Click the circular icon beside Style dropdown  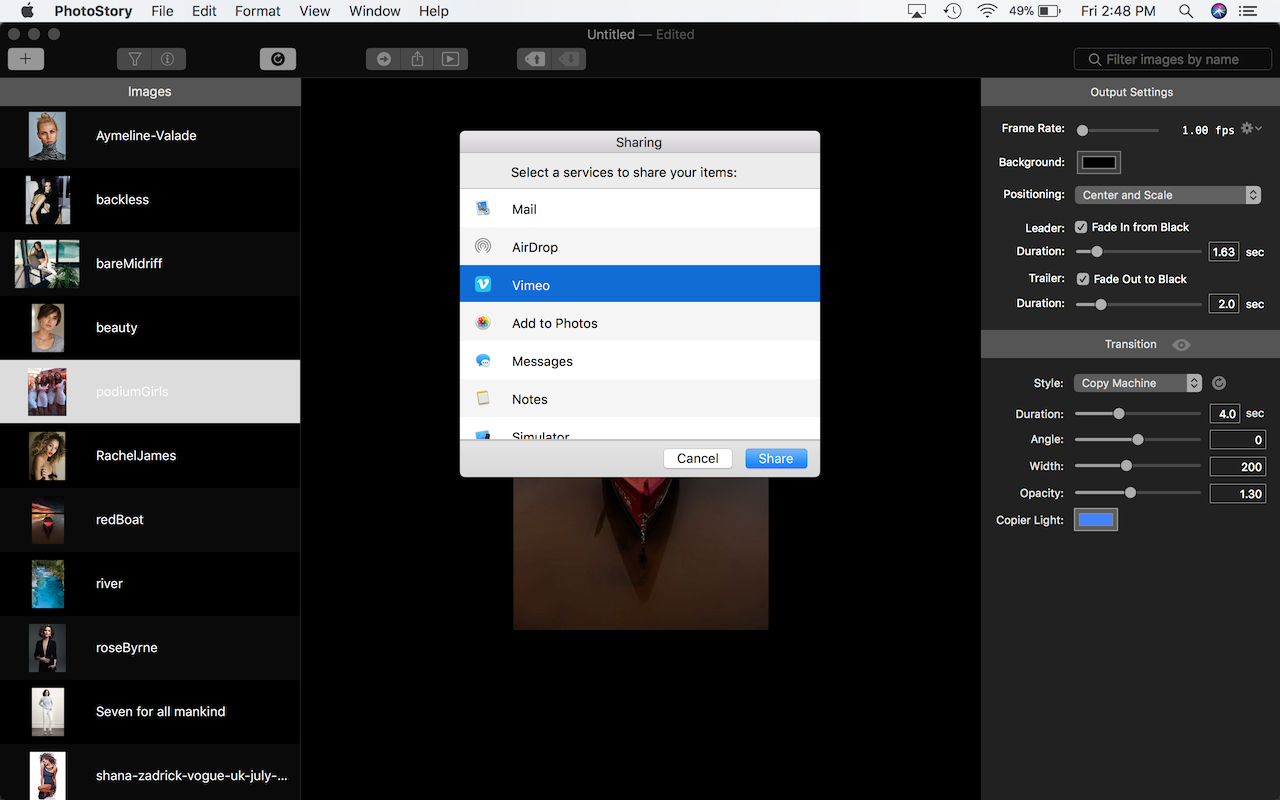(x=1218, y=383)
